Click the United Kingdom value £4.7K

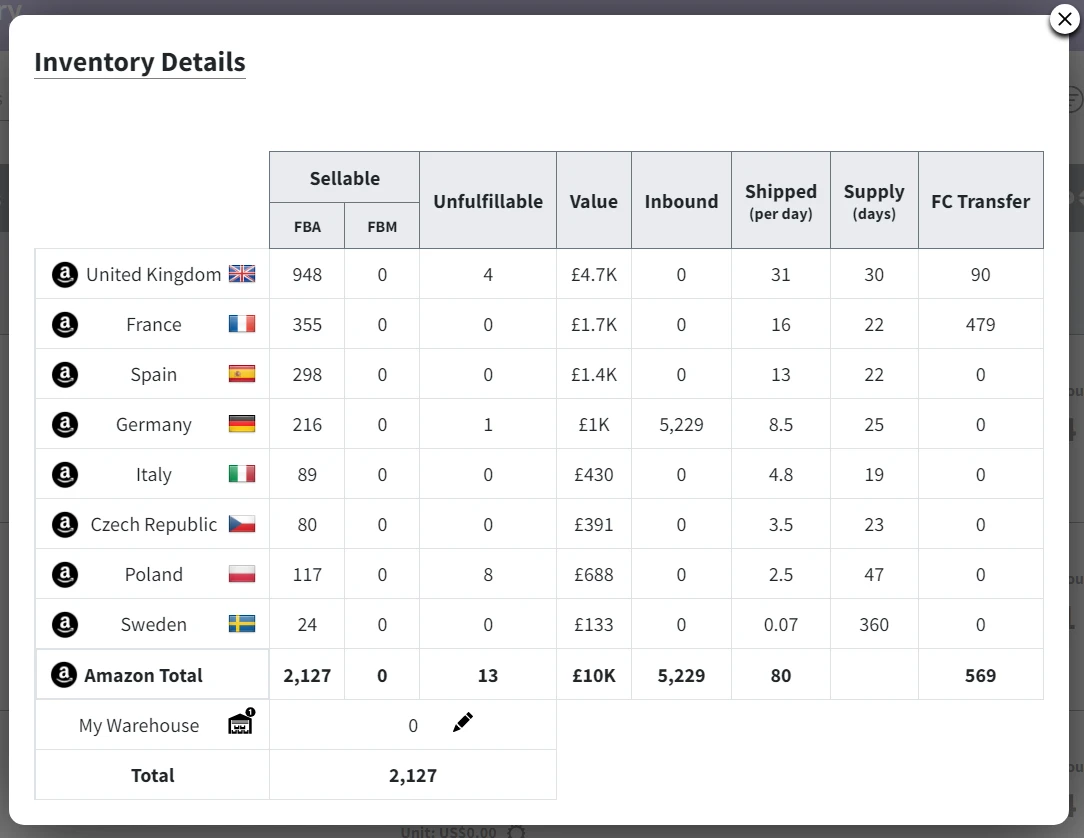click(594, 275)
